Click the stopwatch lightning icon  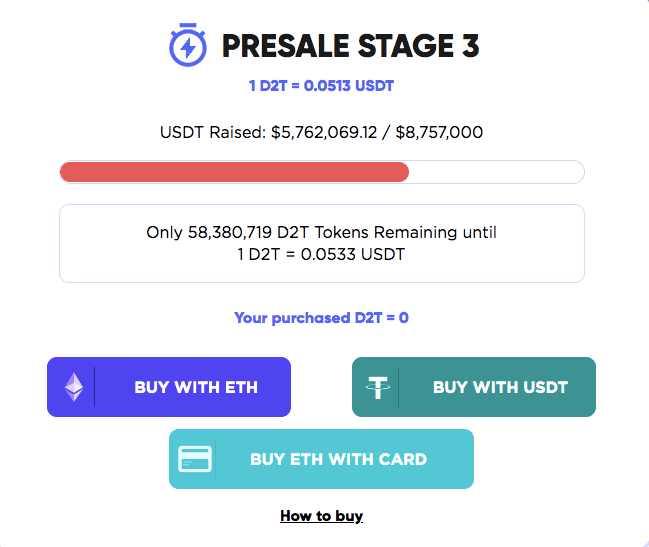(x=187, y=45)
